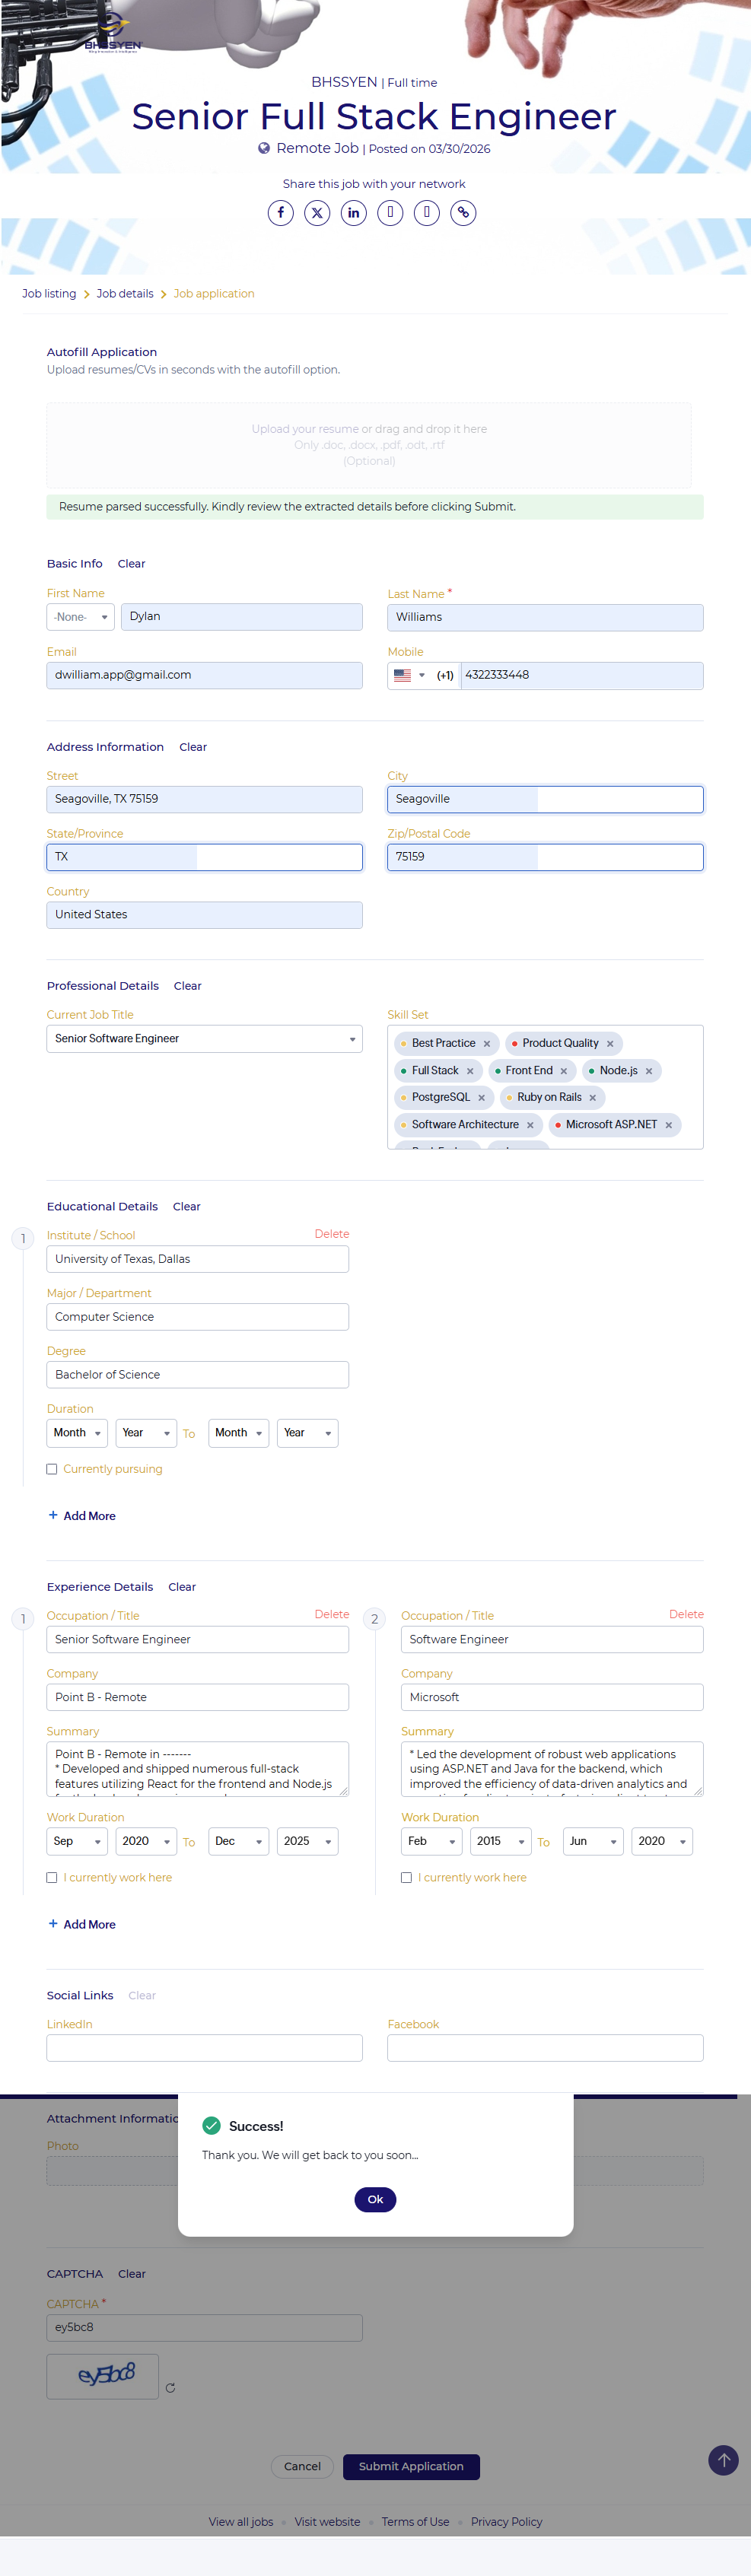Remove the Ruby on Rails skill tag
Screen dimensions: 751x2576
(x=592, y=1098)
